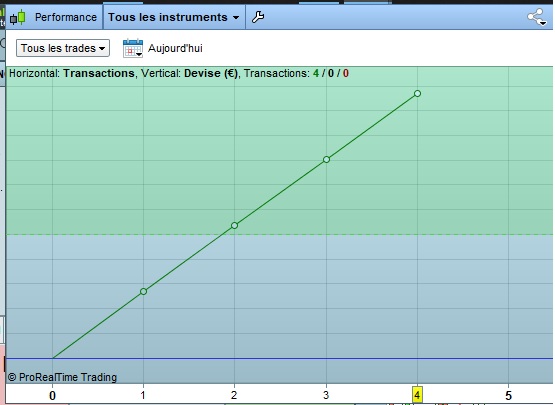Click the 0 label on horizontal axis

52,395
